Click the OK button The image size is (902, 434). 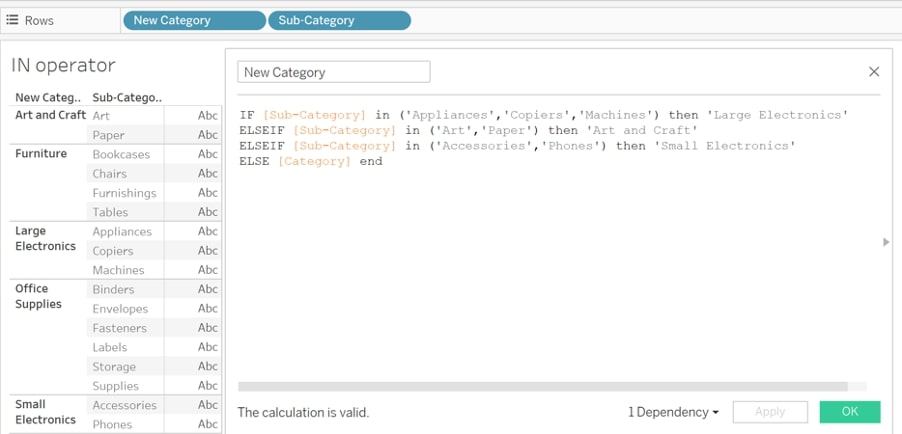point(850,412)
